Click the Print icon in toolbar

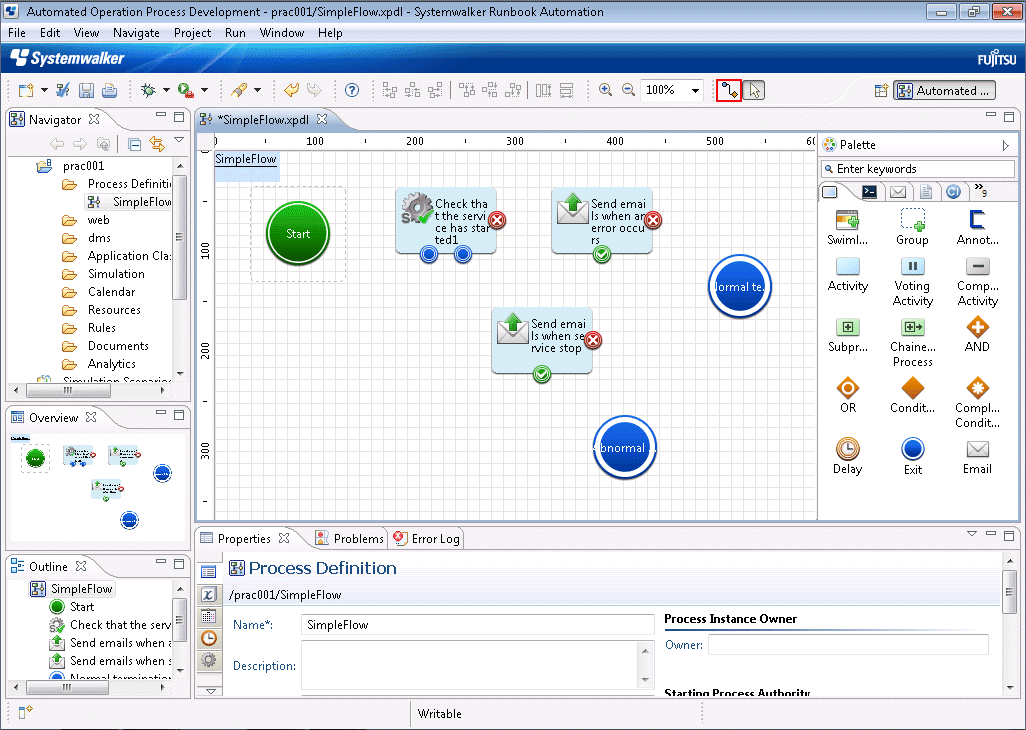click(109, 90)
